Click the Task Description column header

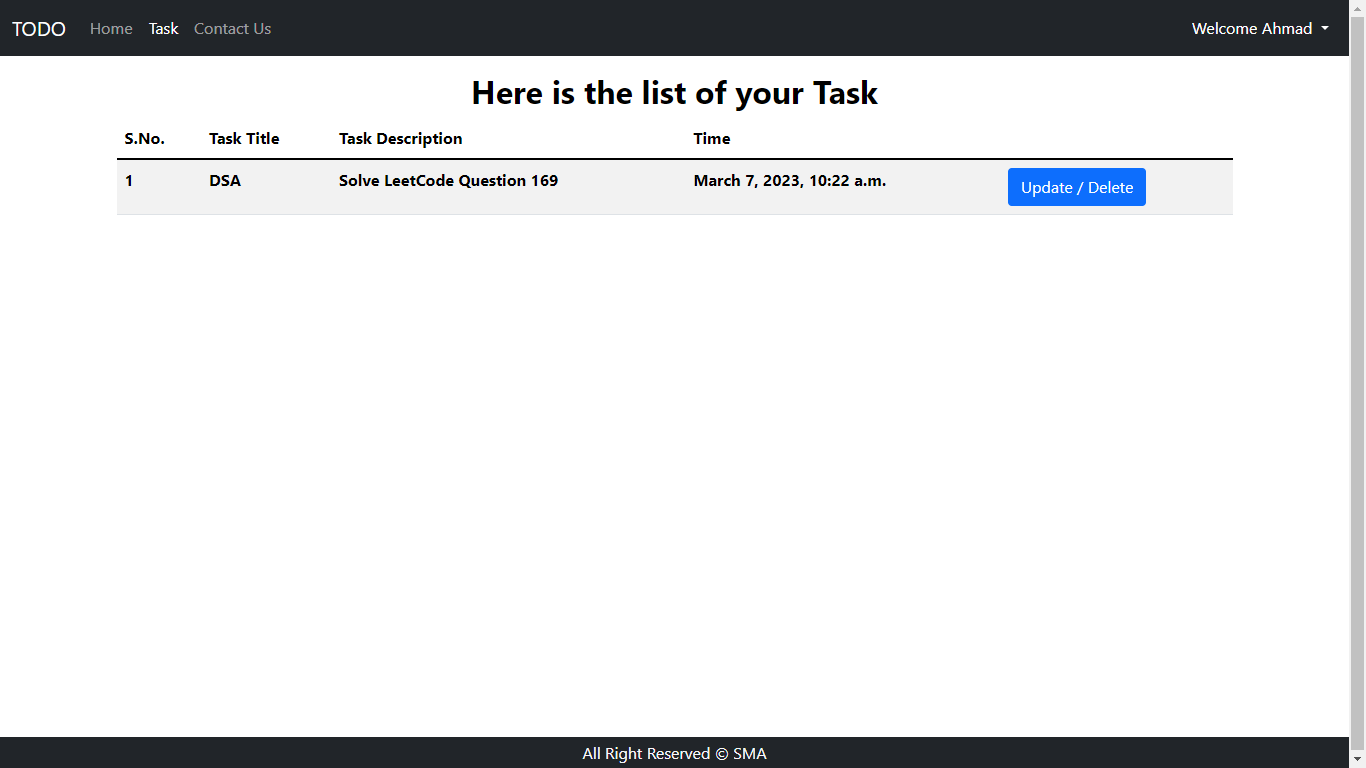(x=400, y=139)
